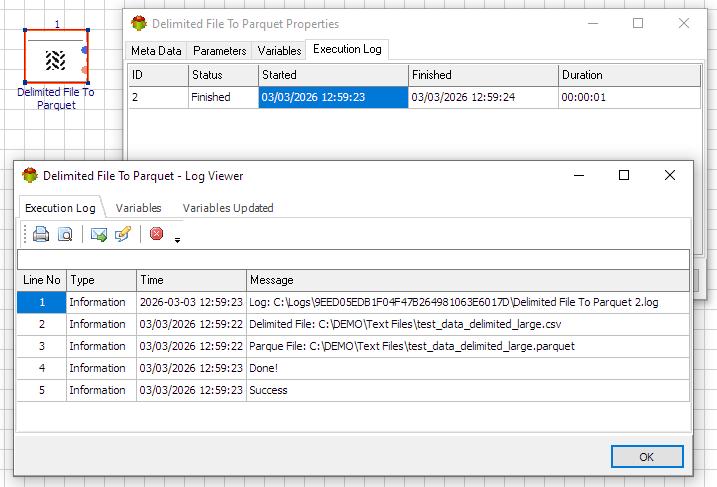Click the duration 00:00:01 cell

coord(630,97)
